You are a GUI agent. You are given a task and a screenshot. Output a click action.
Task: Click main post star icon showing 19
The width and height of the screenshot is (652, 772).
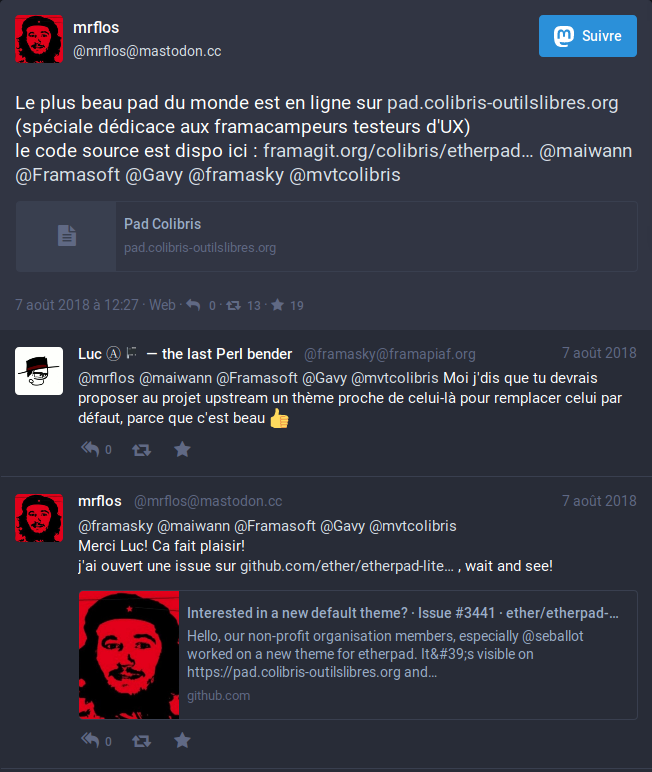pos(278,305)
